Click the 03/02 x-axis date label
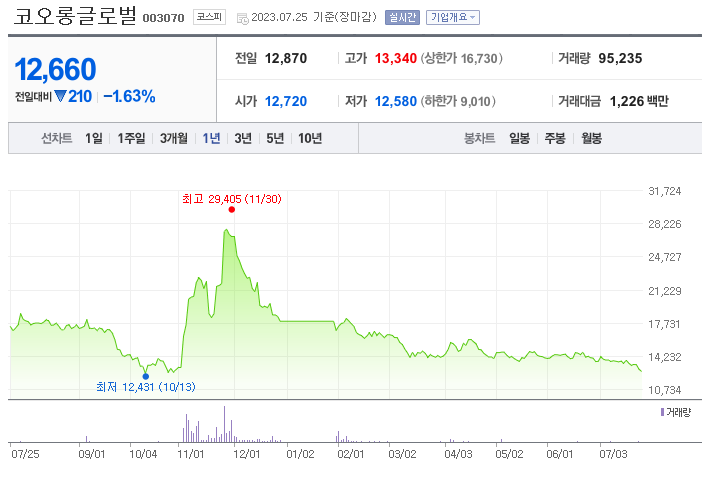702x481 pixels. click(402, 454)
